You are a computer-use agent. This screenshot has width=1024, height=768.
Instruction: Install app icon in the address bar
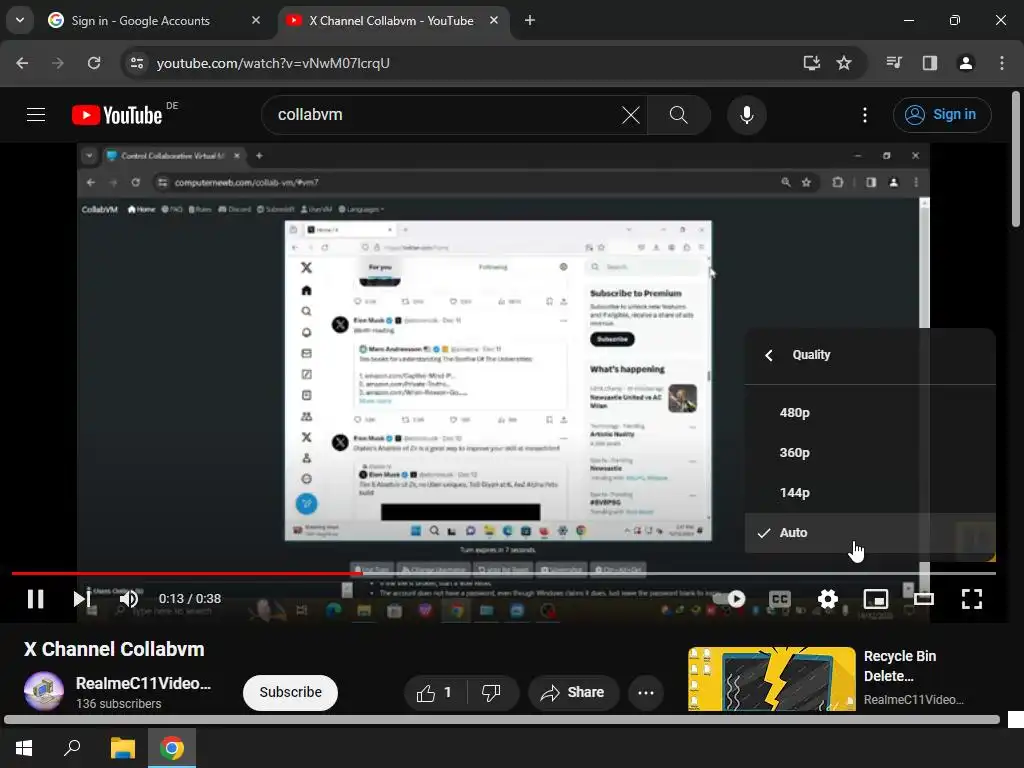click(811, 63)
